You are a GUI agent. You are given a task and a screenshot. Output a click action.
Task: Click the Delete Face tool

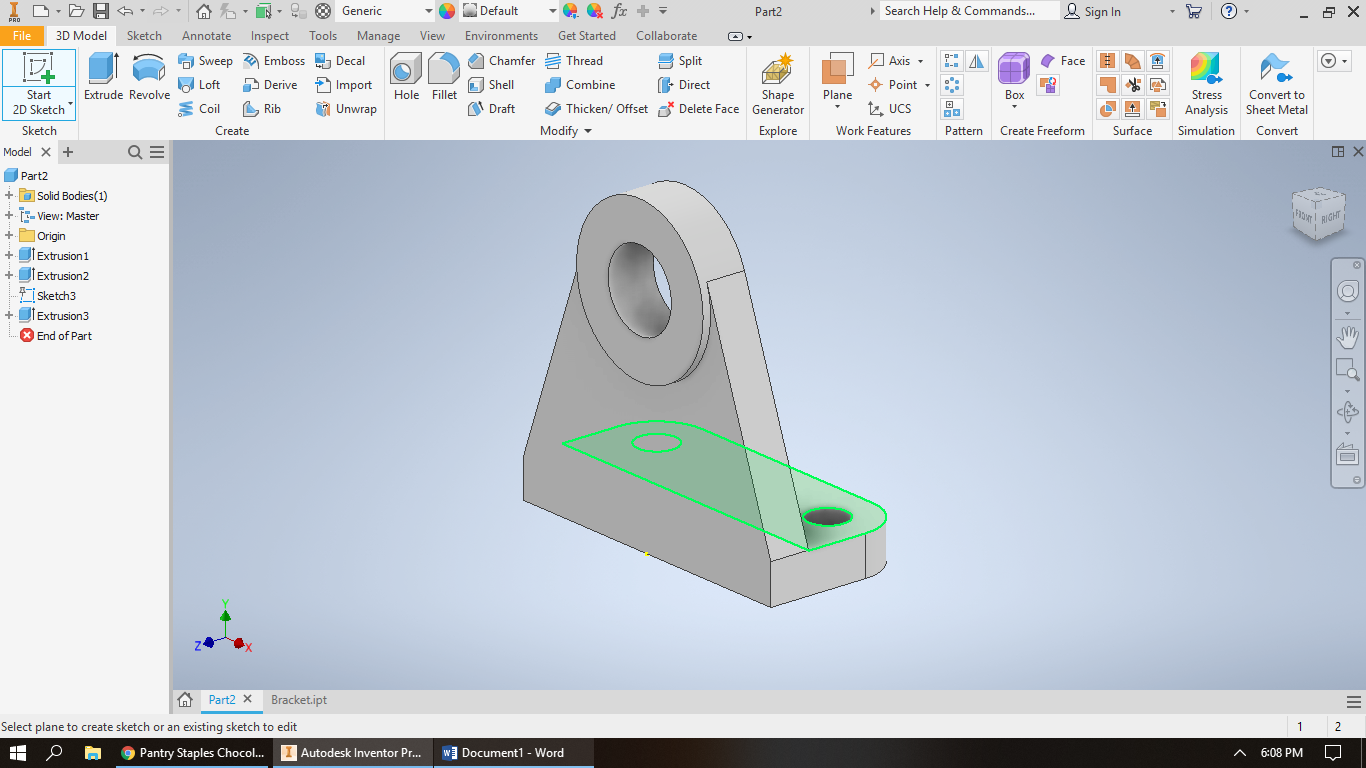pyautogui.click(x=698, y=109)
